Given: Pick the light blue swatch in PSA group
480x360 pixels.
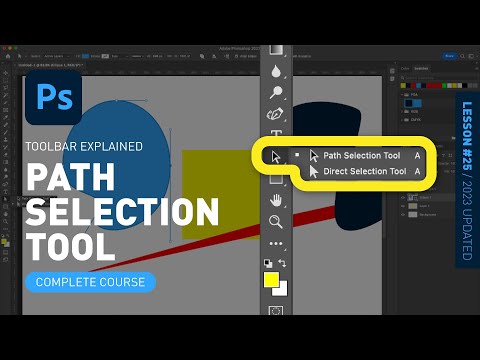Looking at the screenshot, I should click(418, 103).
